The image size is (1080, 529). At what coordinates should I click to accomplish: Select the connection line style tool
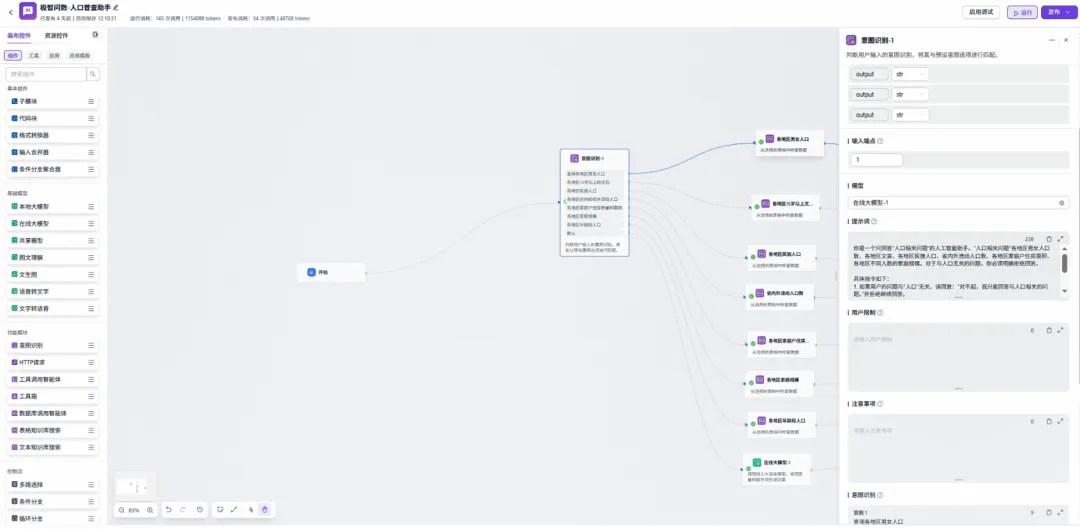pos(233,510)
